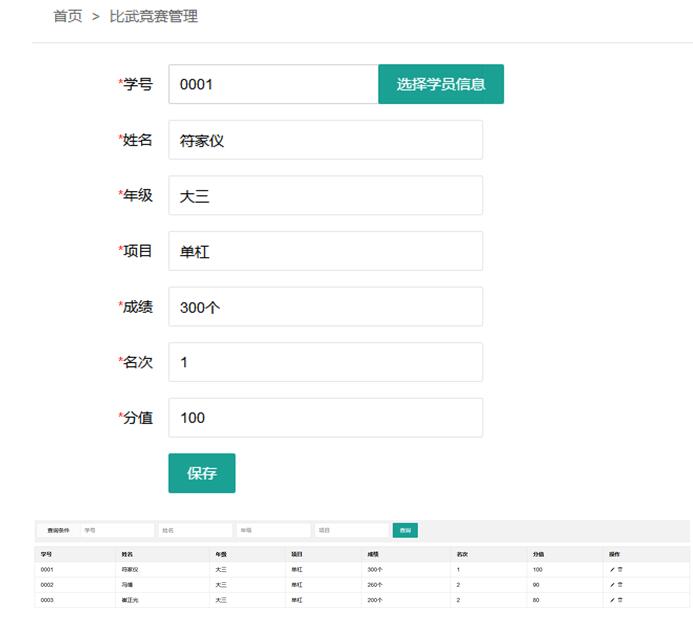Click the 分值 input with value 100

pos(325,418)
